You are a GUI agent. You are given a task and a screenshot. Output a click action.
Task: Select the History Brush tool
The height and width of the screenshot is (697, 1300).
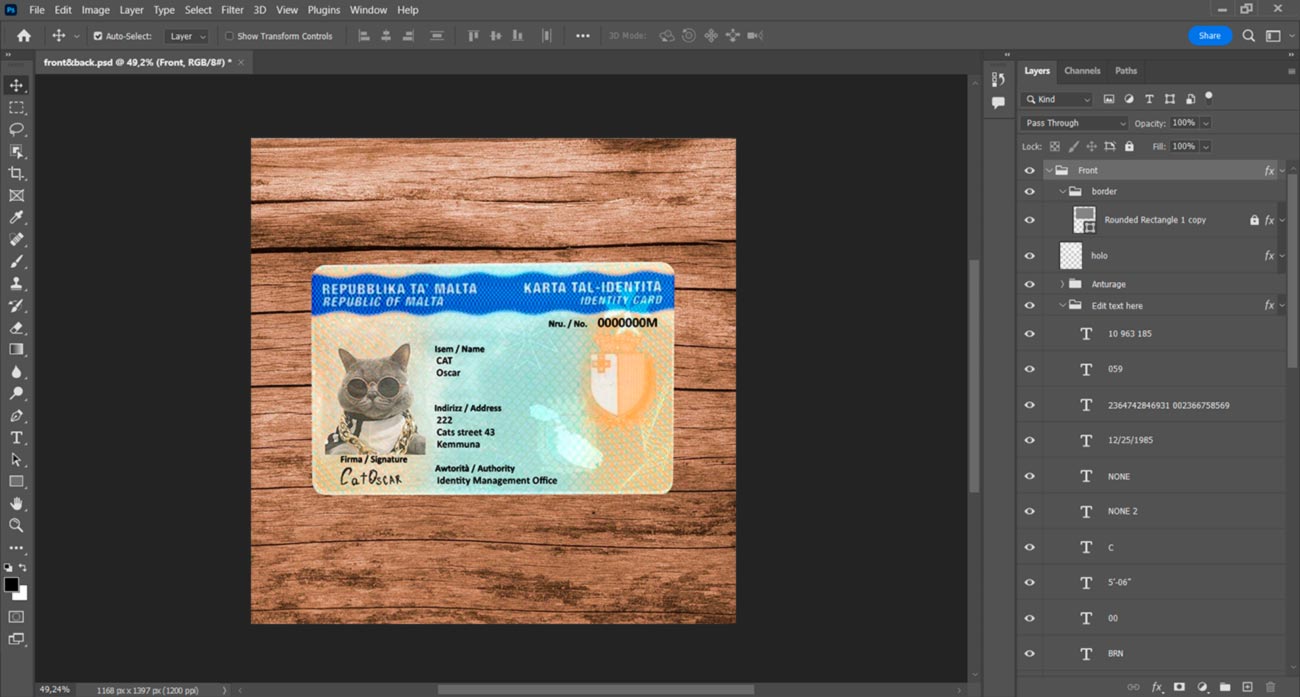coord(16,305)
